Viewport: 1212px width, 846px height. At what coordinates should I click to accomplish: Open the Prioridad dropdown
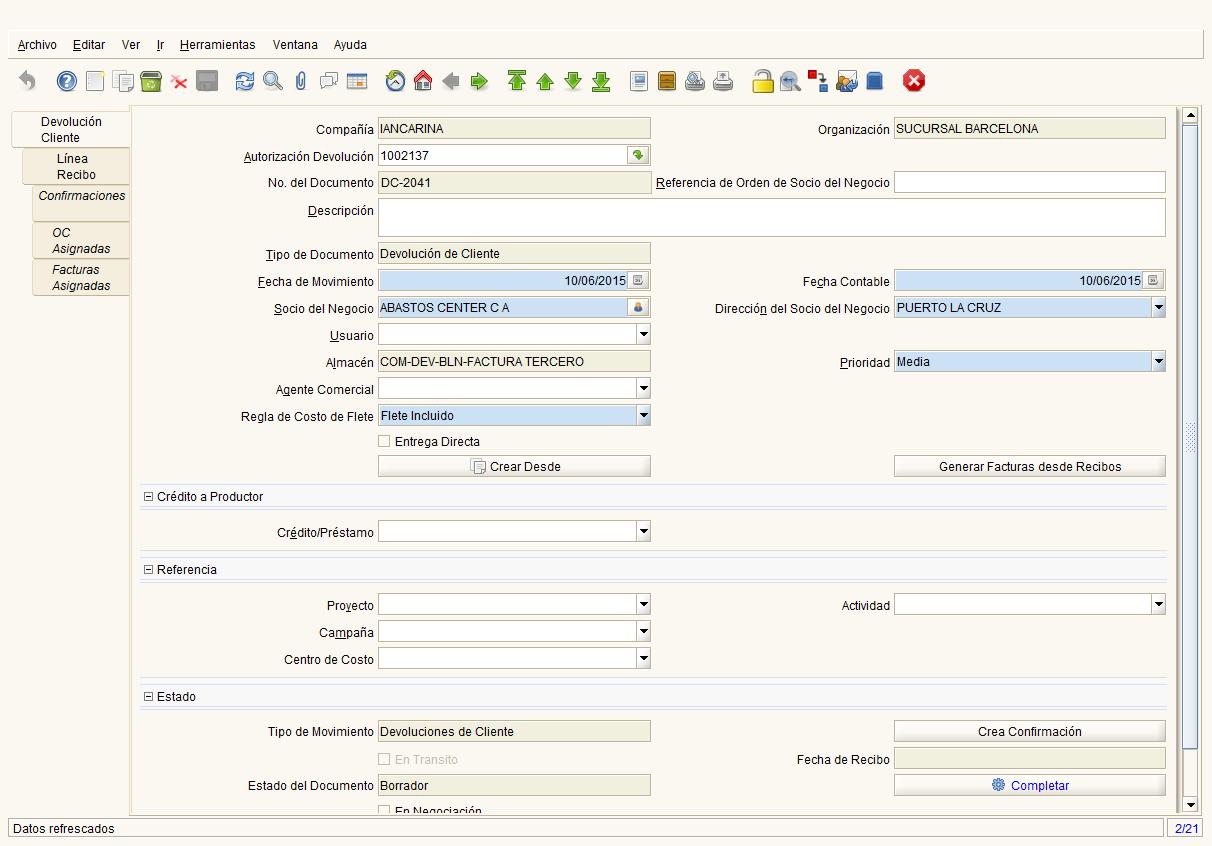pos(1158,362)
